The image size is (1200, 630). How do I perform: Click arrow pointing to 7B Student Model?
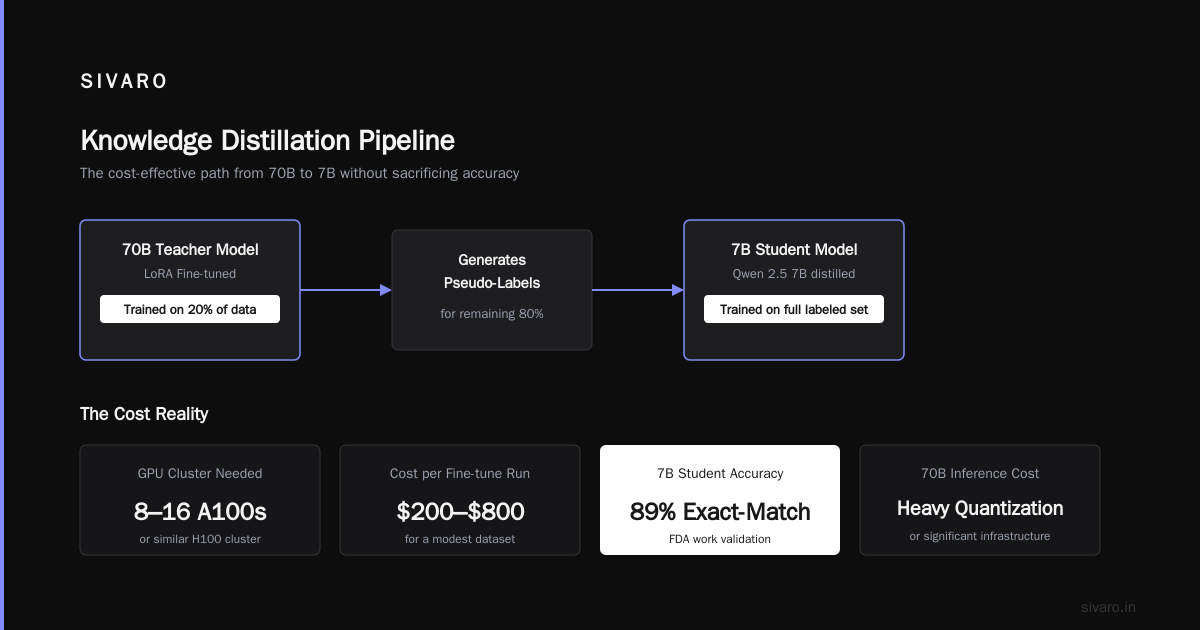(638, 290)
